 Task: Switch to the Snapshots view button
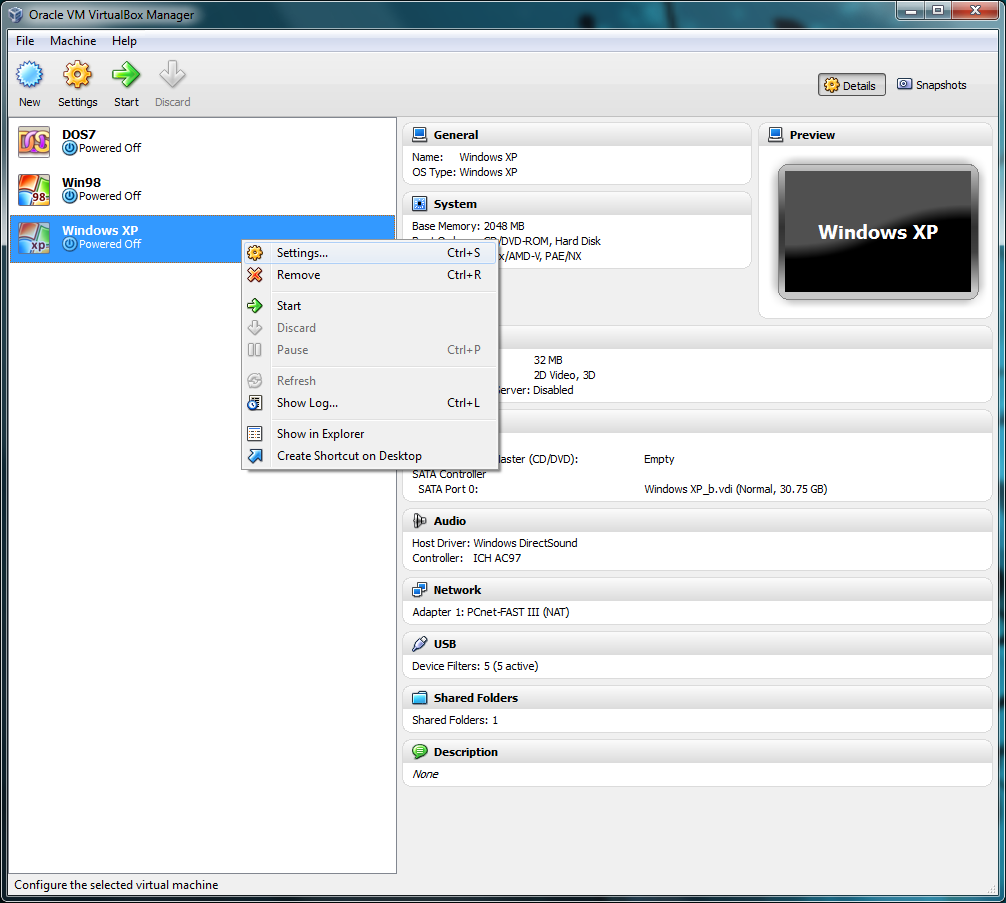coord(932,85)
